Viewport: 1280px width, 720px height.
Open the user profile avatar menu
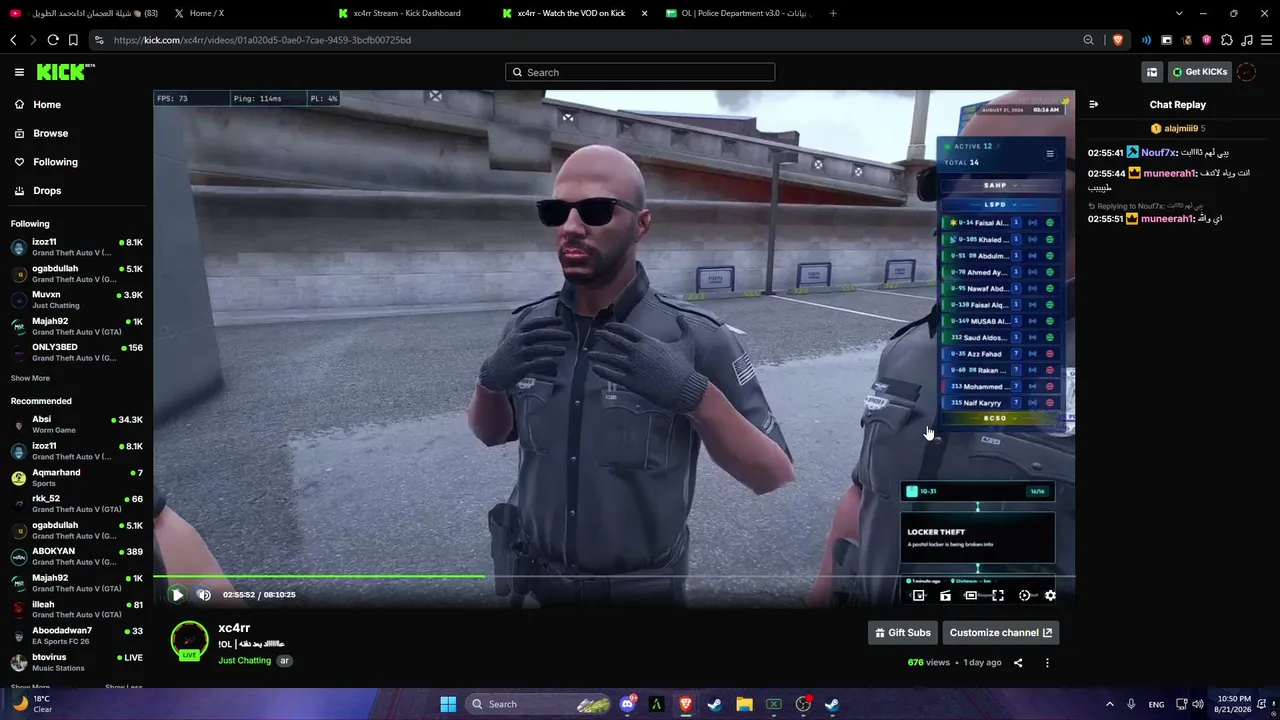1246,72
